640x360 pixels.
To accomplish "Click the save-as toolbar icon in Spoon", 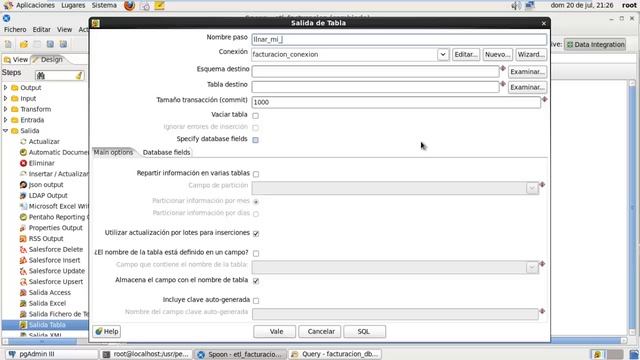I will [63, 44].
